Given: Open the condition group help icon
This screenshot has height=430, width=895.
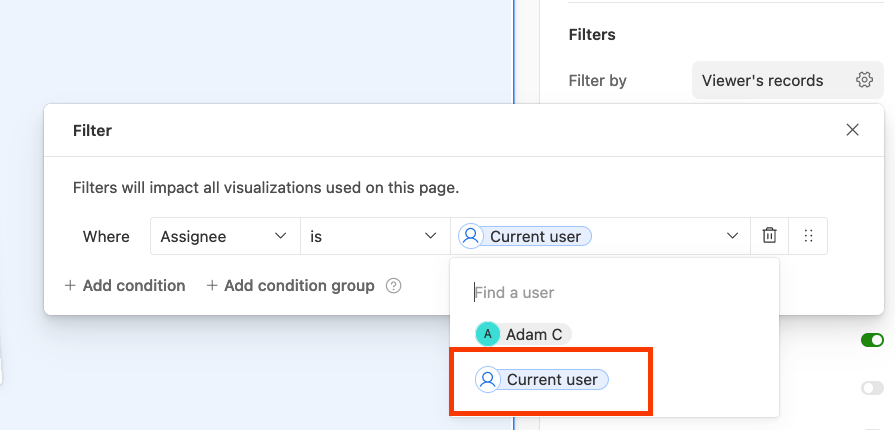Looking at the screenshot, I should pos(393,286).
